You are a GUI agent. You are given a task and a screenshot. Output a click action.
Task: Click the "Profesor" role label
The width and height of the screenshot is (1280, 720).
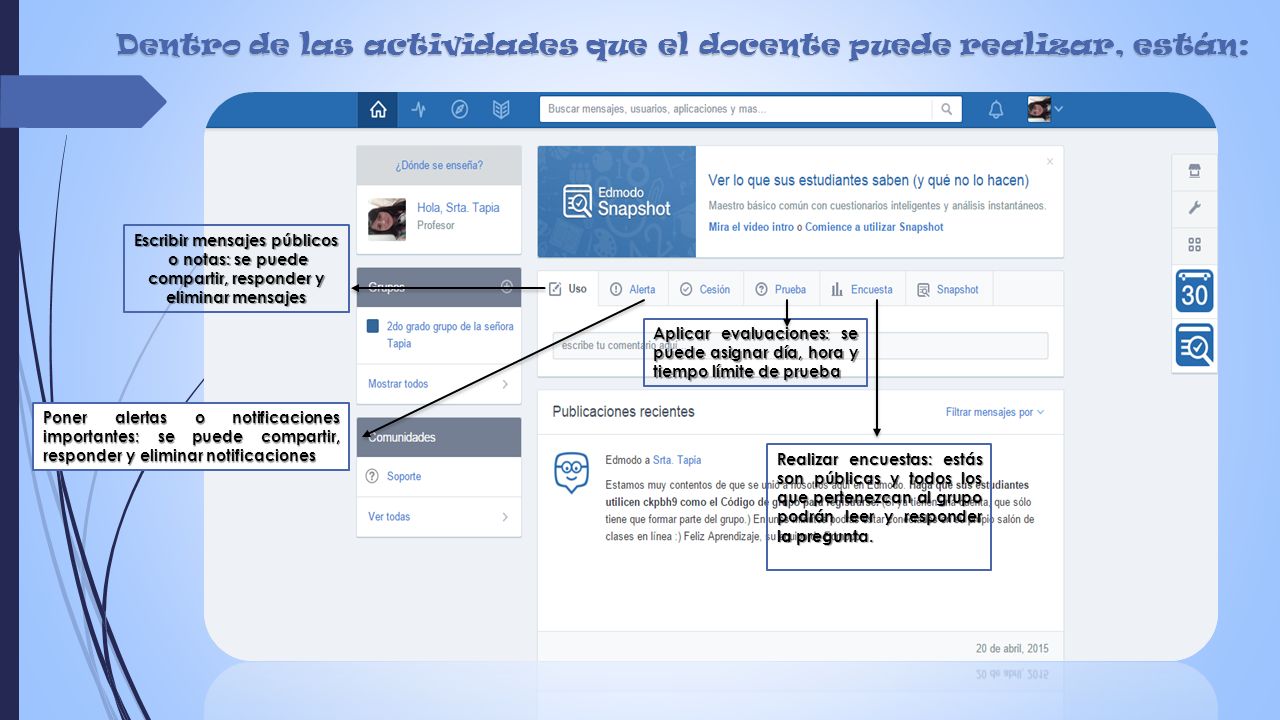click(x=436, y=226)
